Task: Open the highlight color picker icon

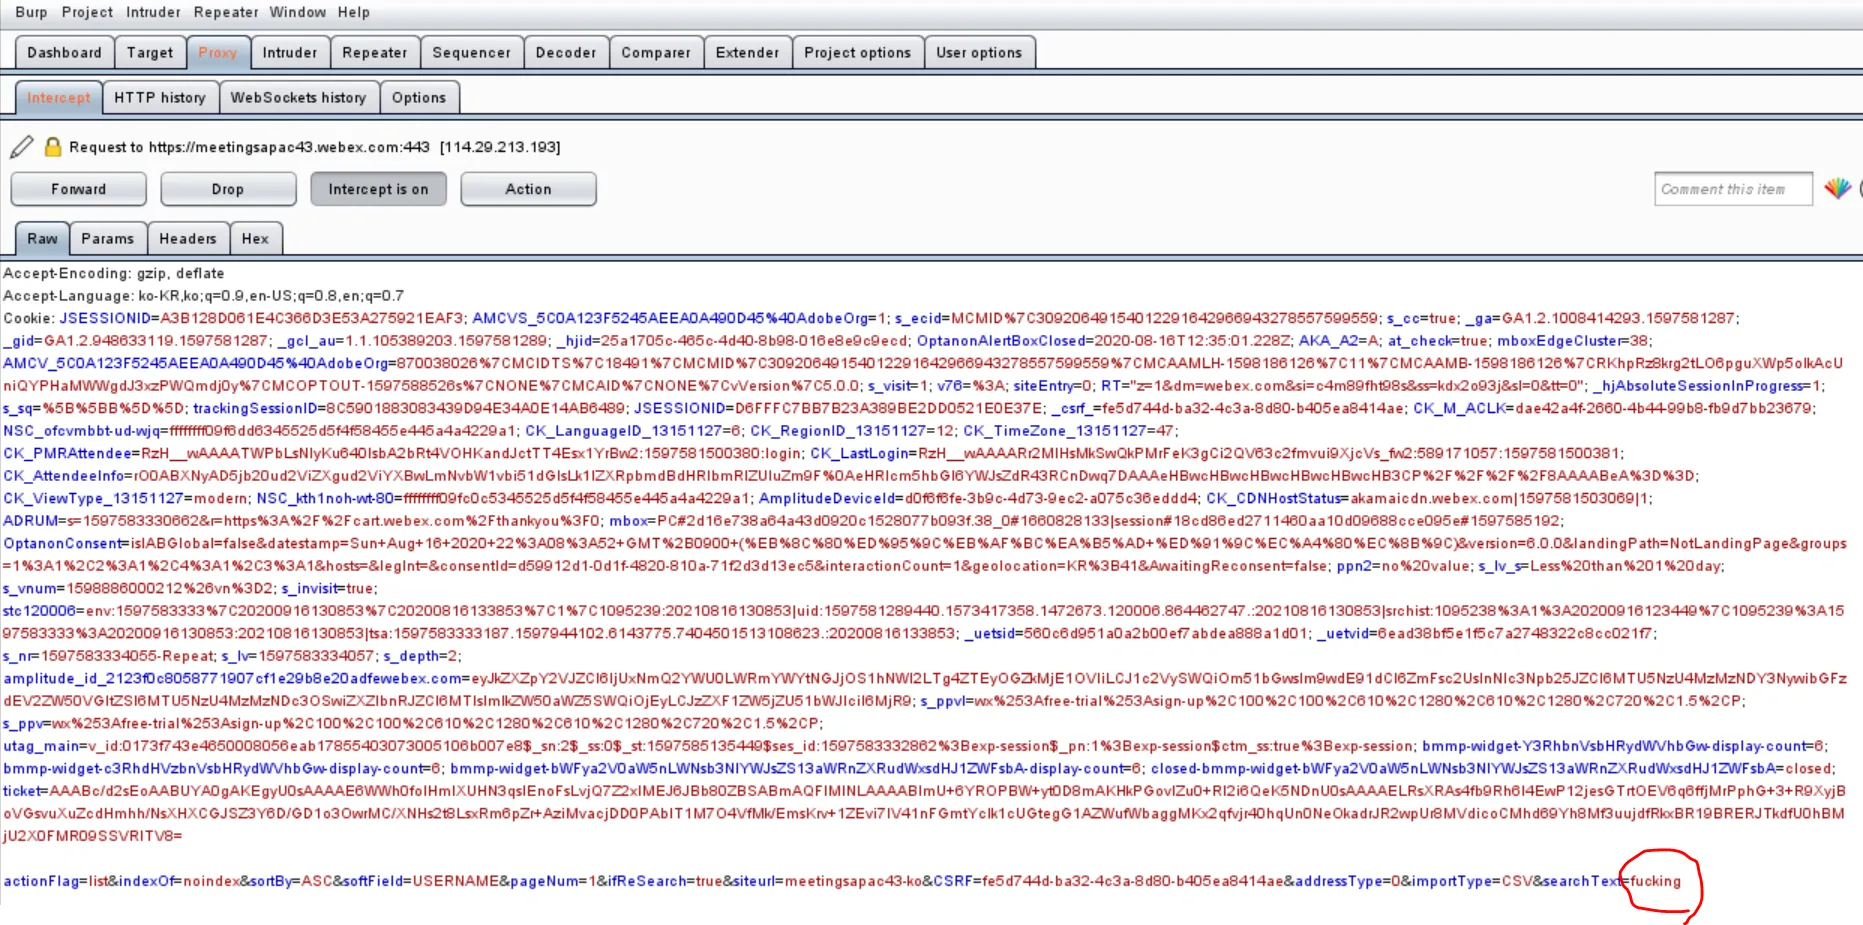Action: 1837,188
